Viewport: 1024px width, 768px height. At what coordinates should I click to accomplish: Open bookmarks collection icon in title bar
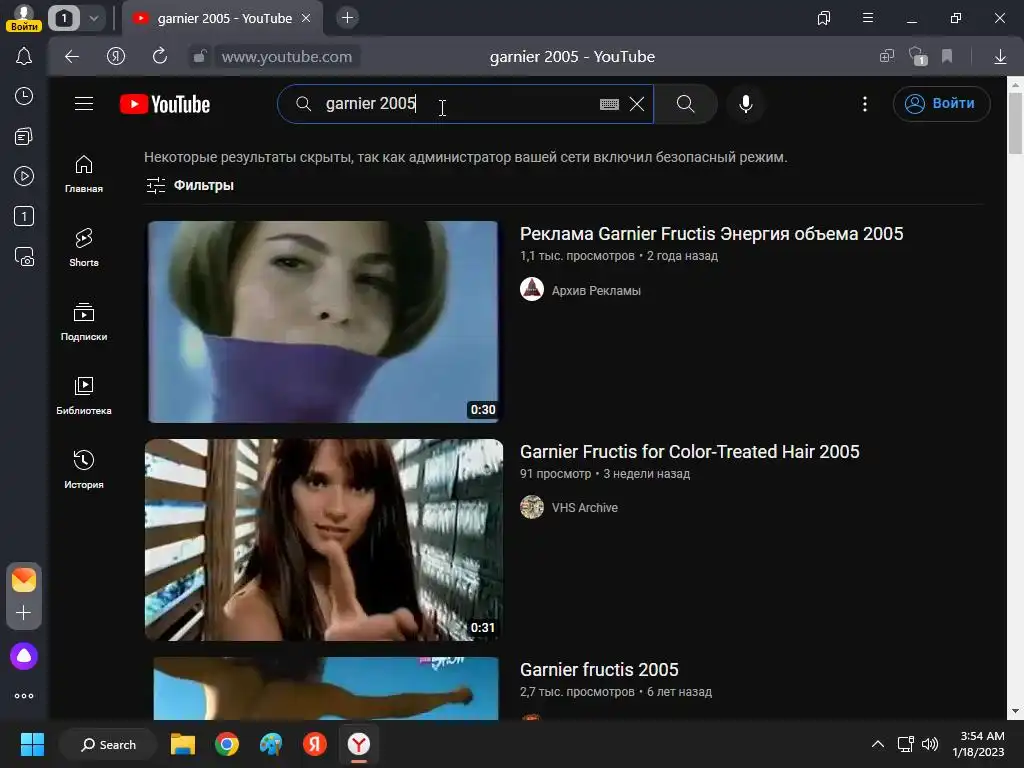[x=824, y=18]
